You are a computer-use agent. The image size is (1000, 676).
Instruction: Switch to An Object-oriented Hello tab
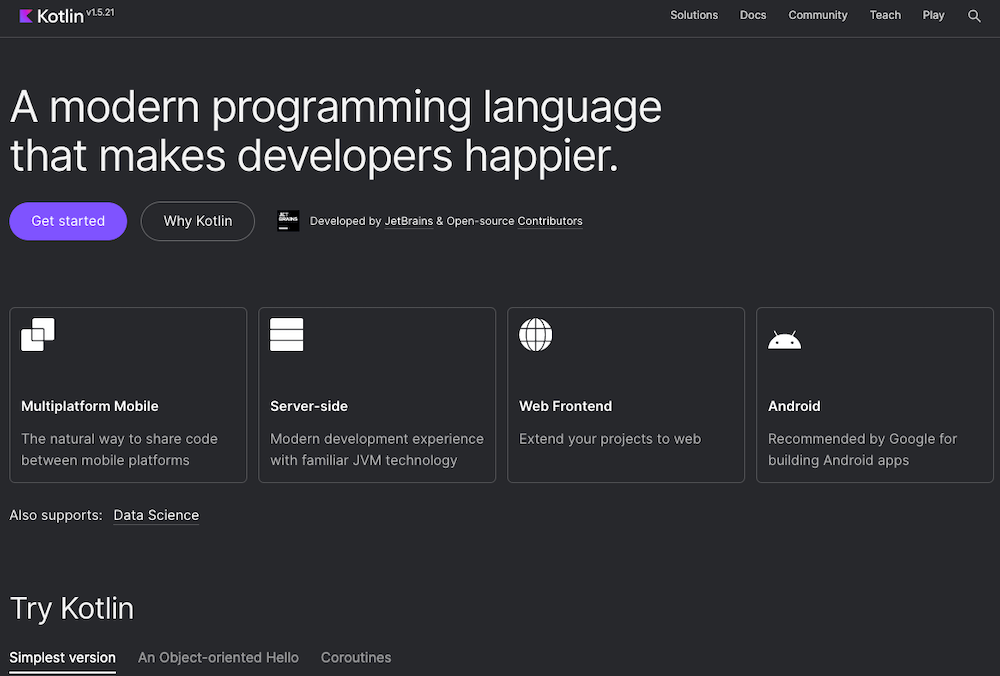(218, 658)
